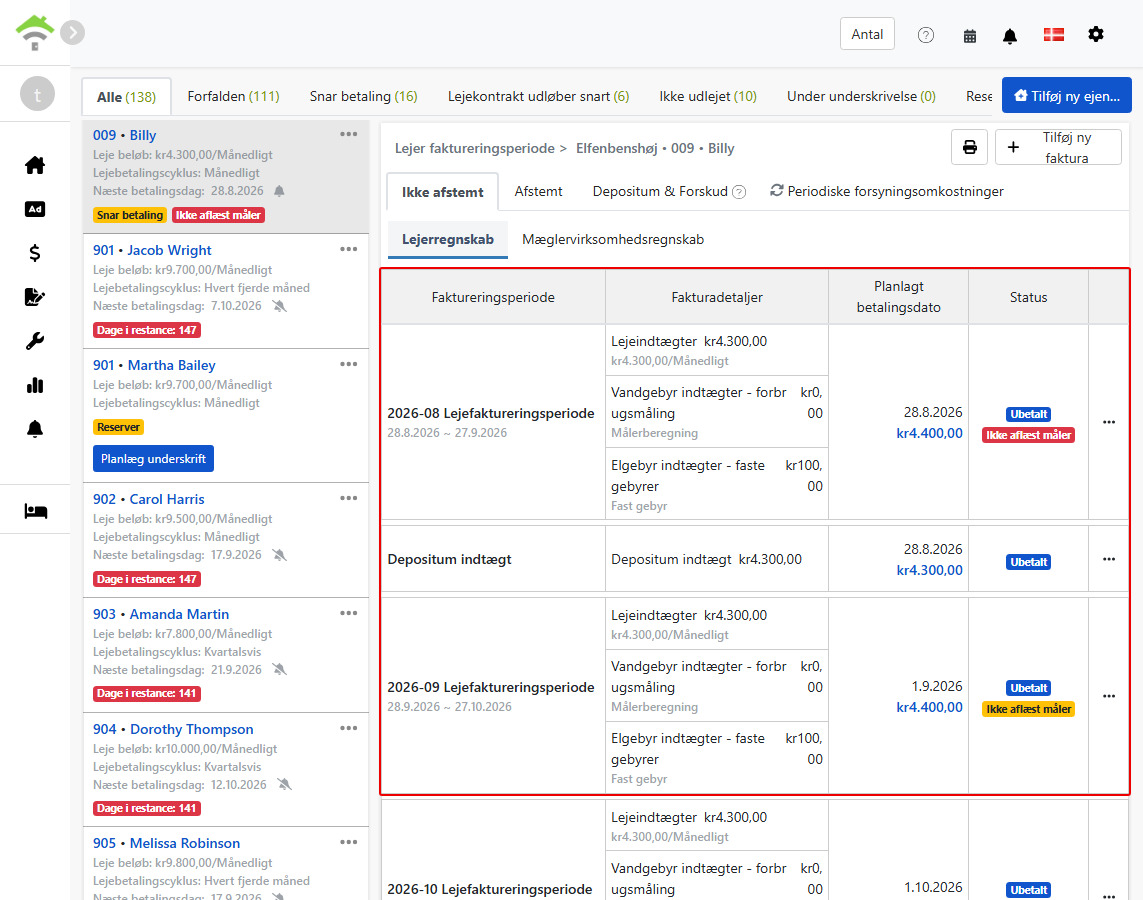
Task: Open the maintenance wrench sidebar icon
Action: point(35,341)
